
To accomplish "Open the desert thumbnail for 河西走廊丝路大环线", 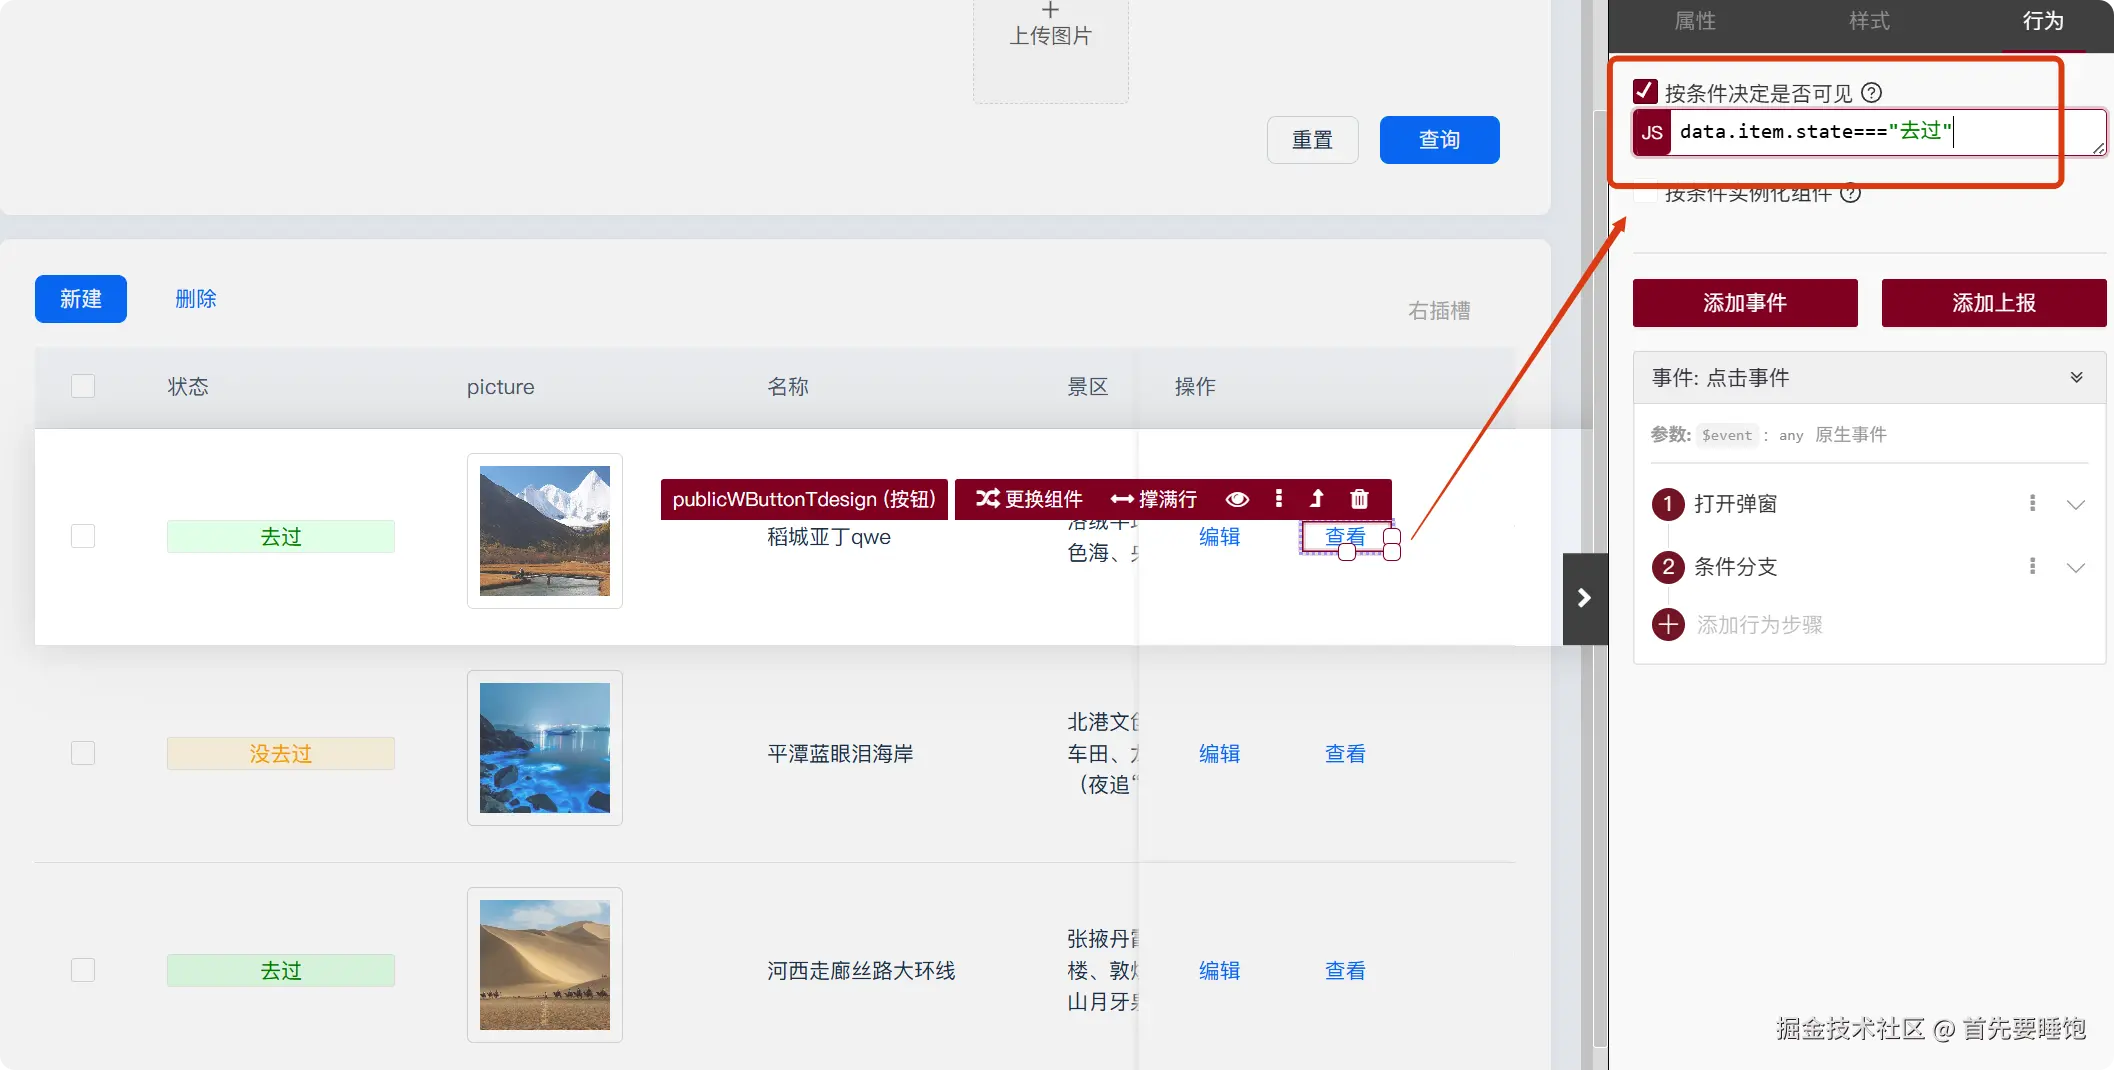I will 545,965.
